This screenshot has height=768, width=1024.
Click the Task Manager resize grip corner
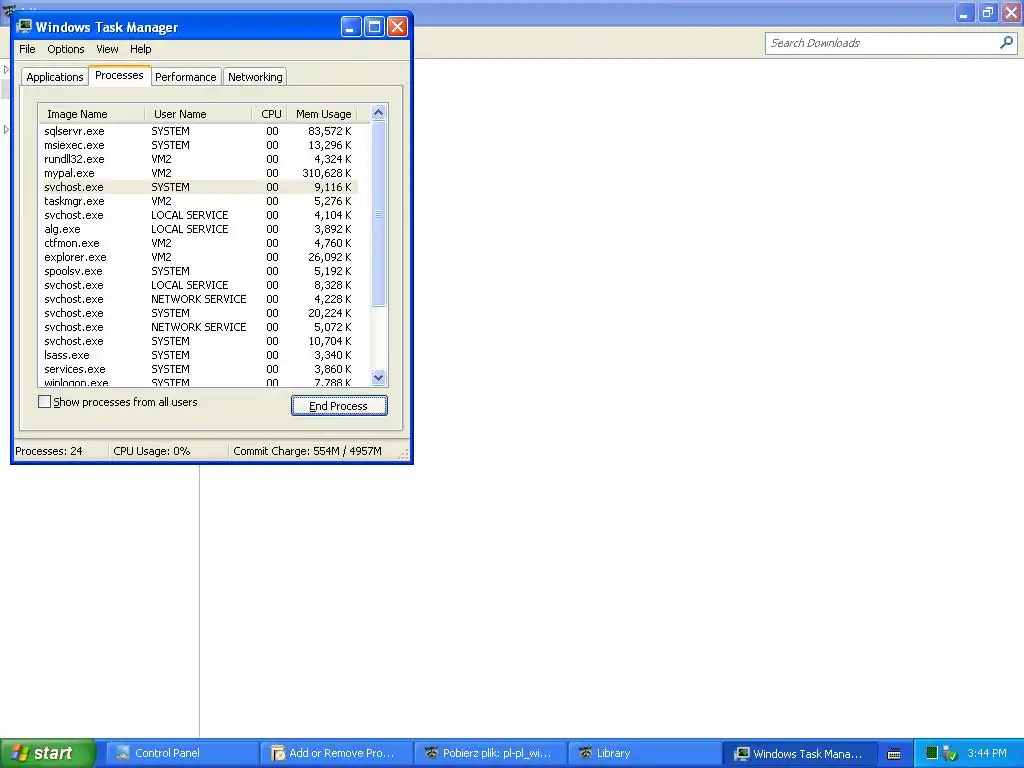tap(404, 454)
